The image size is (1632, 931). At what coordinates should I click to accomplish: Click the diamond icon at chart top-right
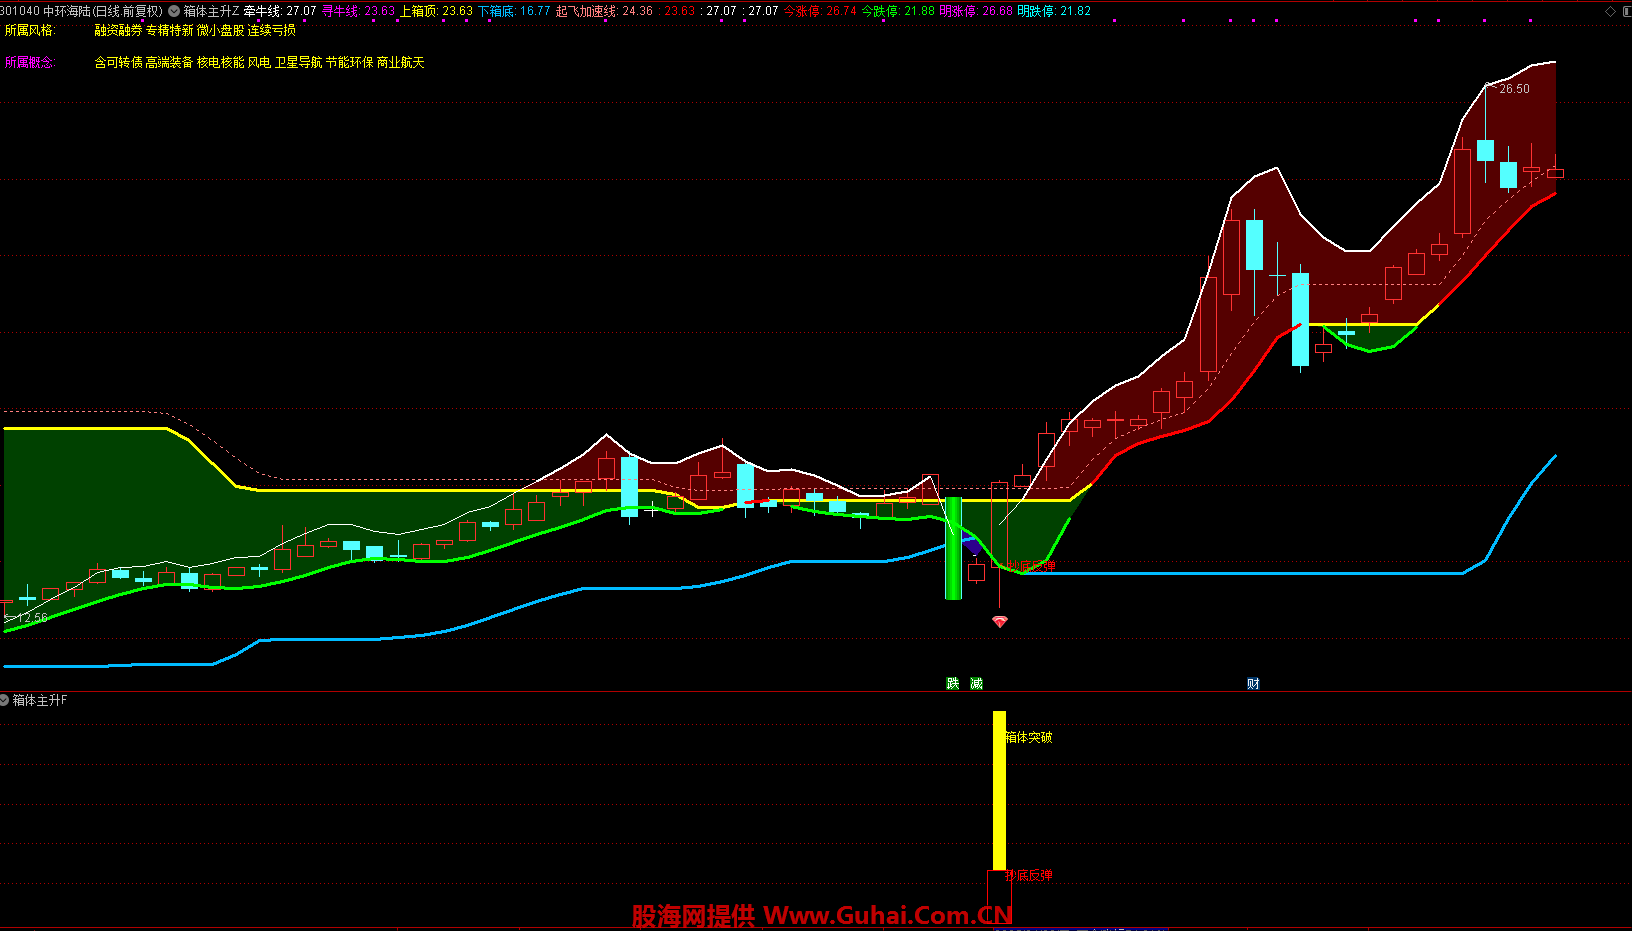[x=1610, y=11]
